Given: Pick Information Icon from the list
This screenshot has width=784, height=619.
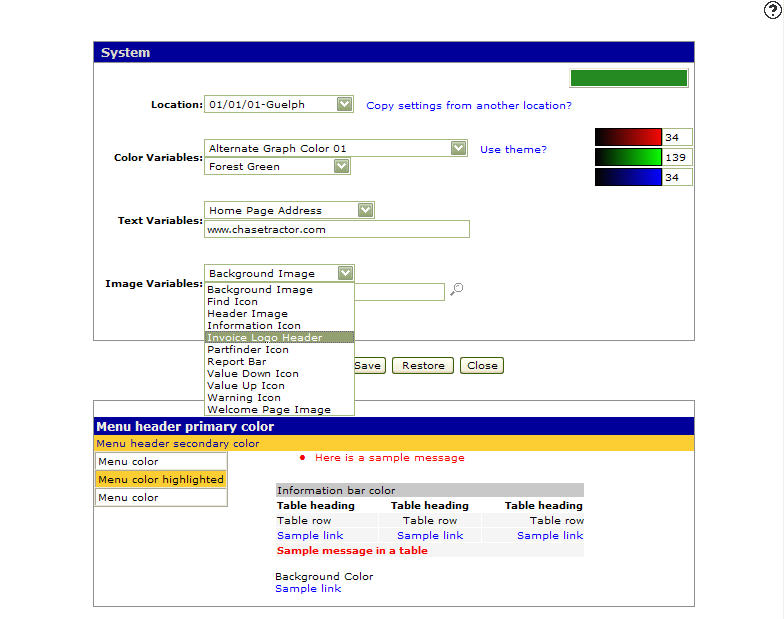Looking at the screenshot, I should pos(280,326).
